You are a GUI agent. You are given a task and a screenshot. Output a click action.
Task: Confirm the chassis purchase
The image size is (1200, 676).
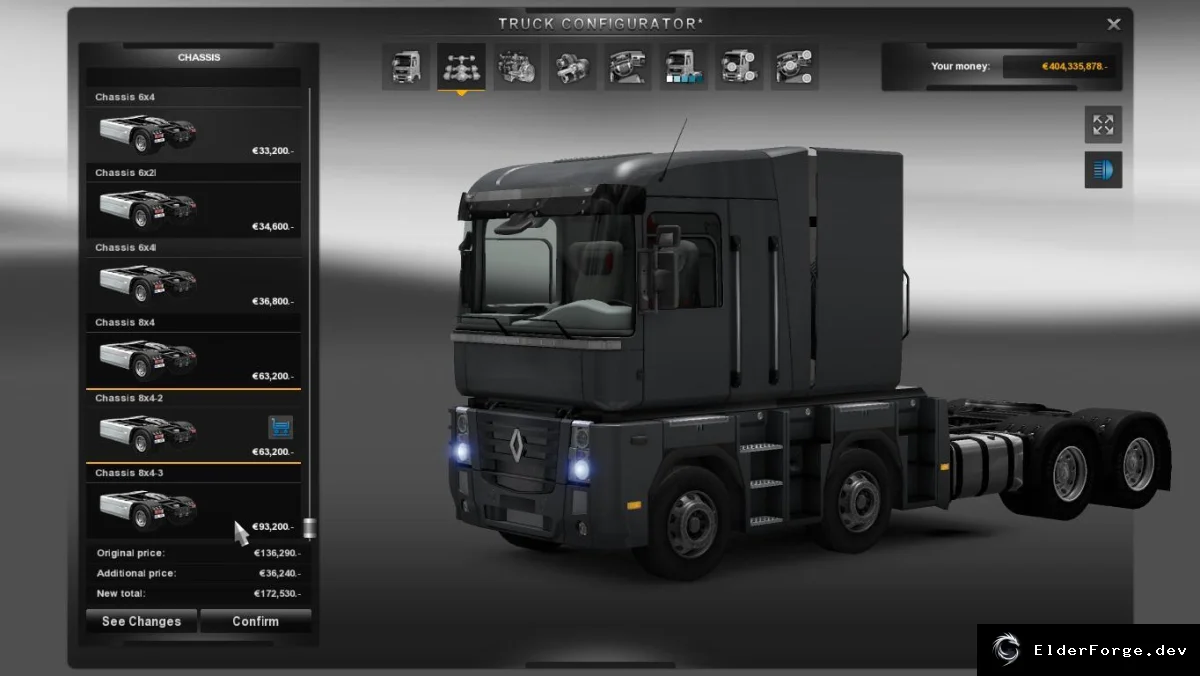(256, 621)
